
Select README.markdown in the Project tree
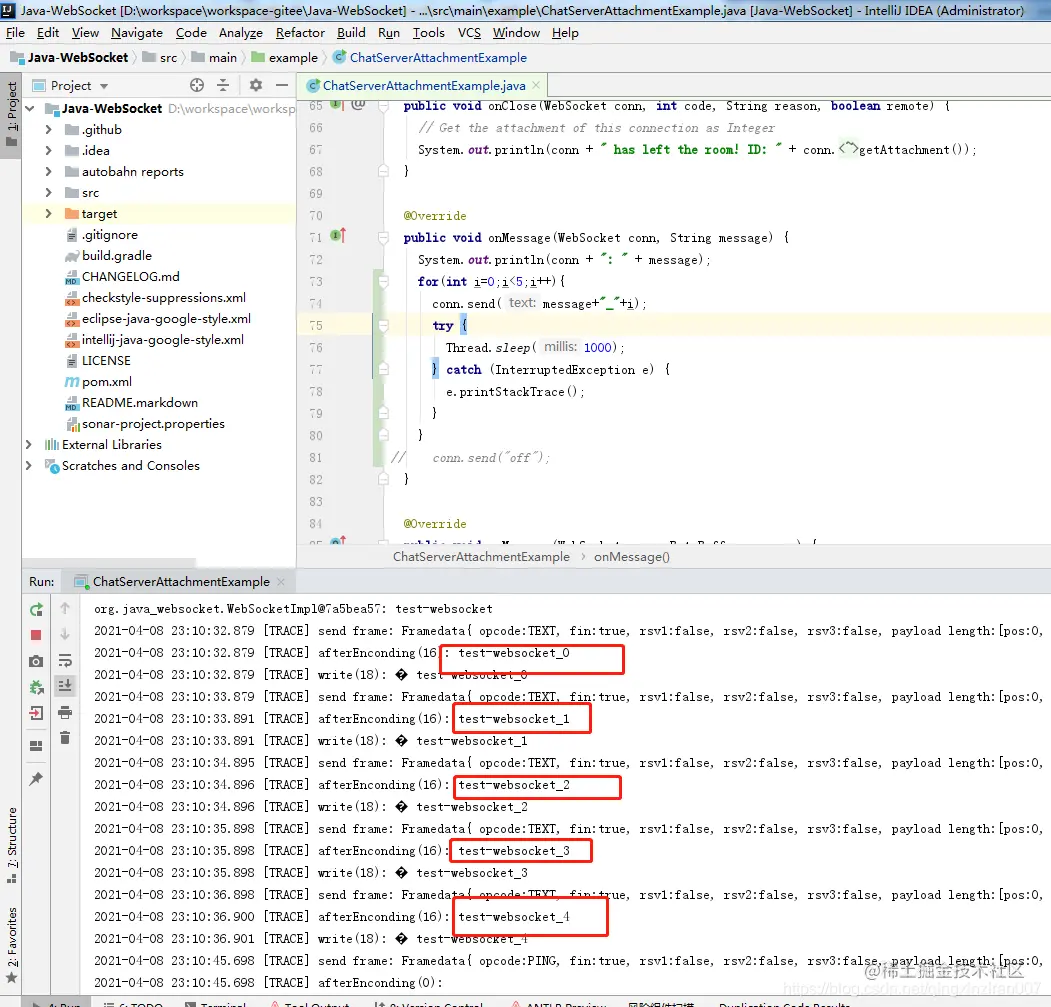(139, 402)
